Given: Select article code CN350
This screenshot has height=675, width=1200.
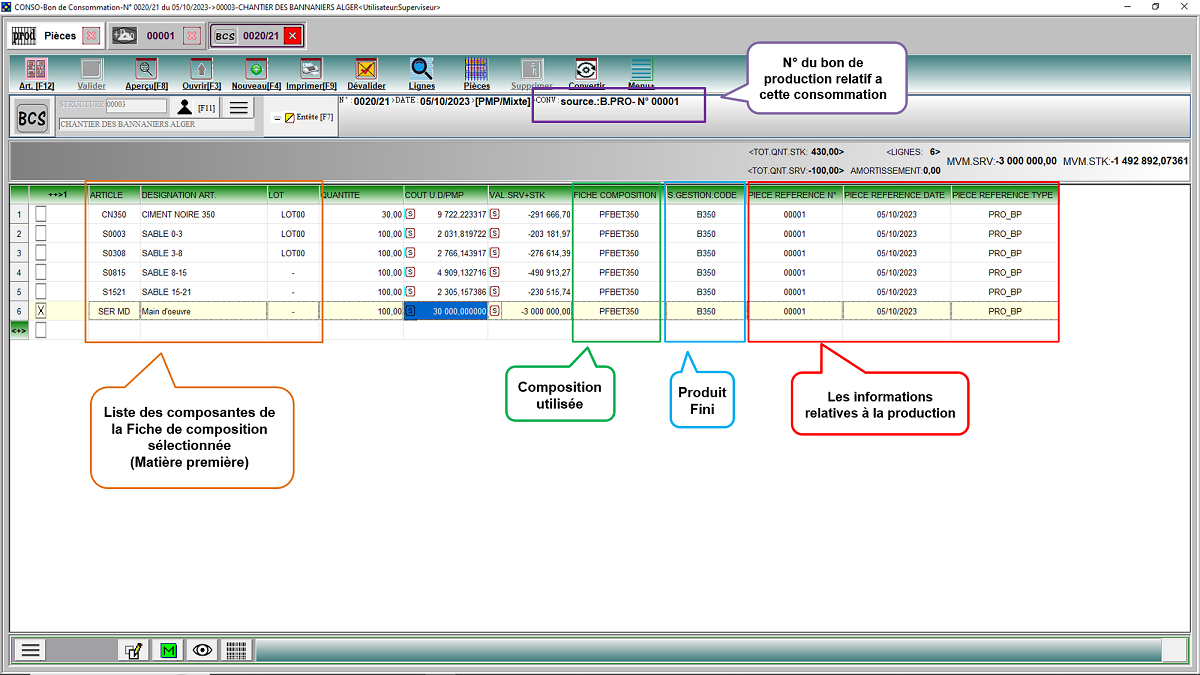Looking at the screenshot, I should 115,214.
